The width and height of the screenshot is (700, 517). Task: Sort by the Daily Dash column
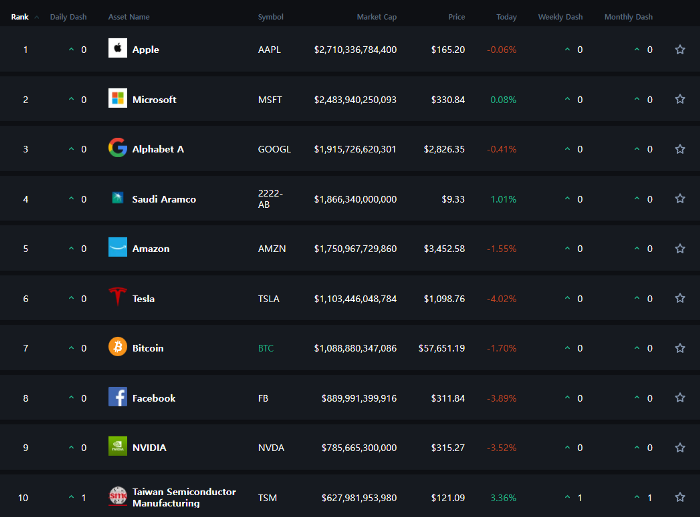coord(68,17)
